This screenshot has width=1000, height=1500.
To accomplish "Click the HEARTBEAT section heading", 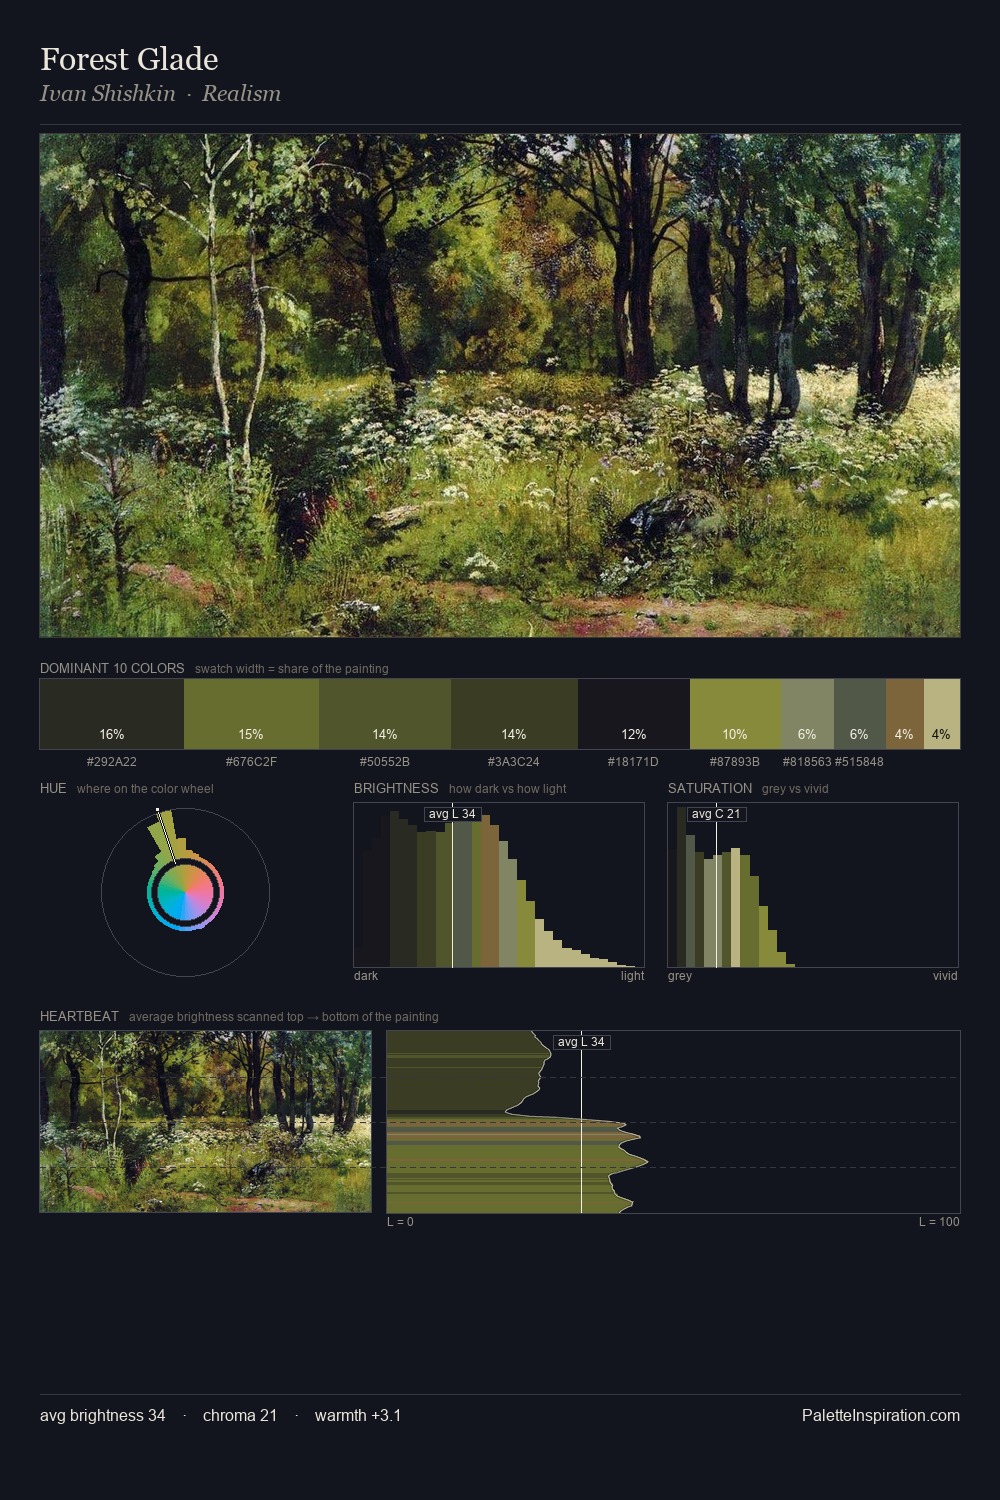I will (79, 1016).
